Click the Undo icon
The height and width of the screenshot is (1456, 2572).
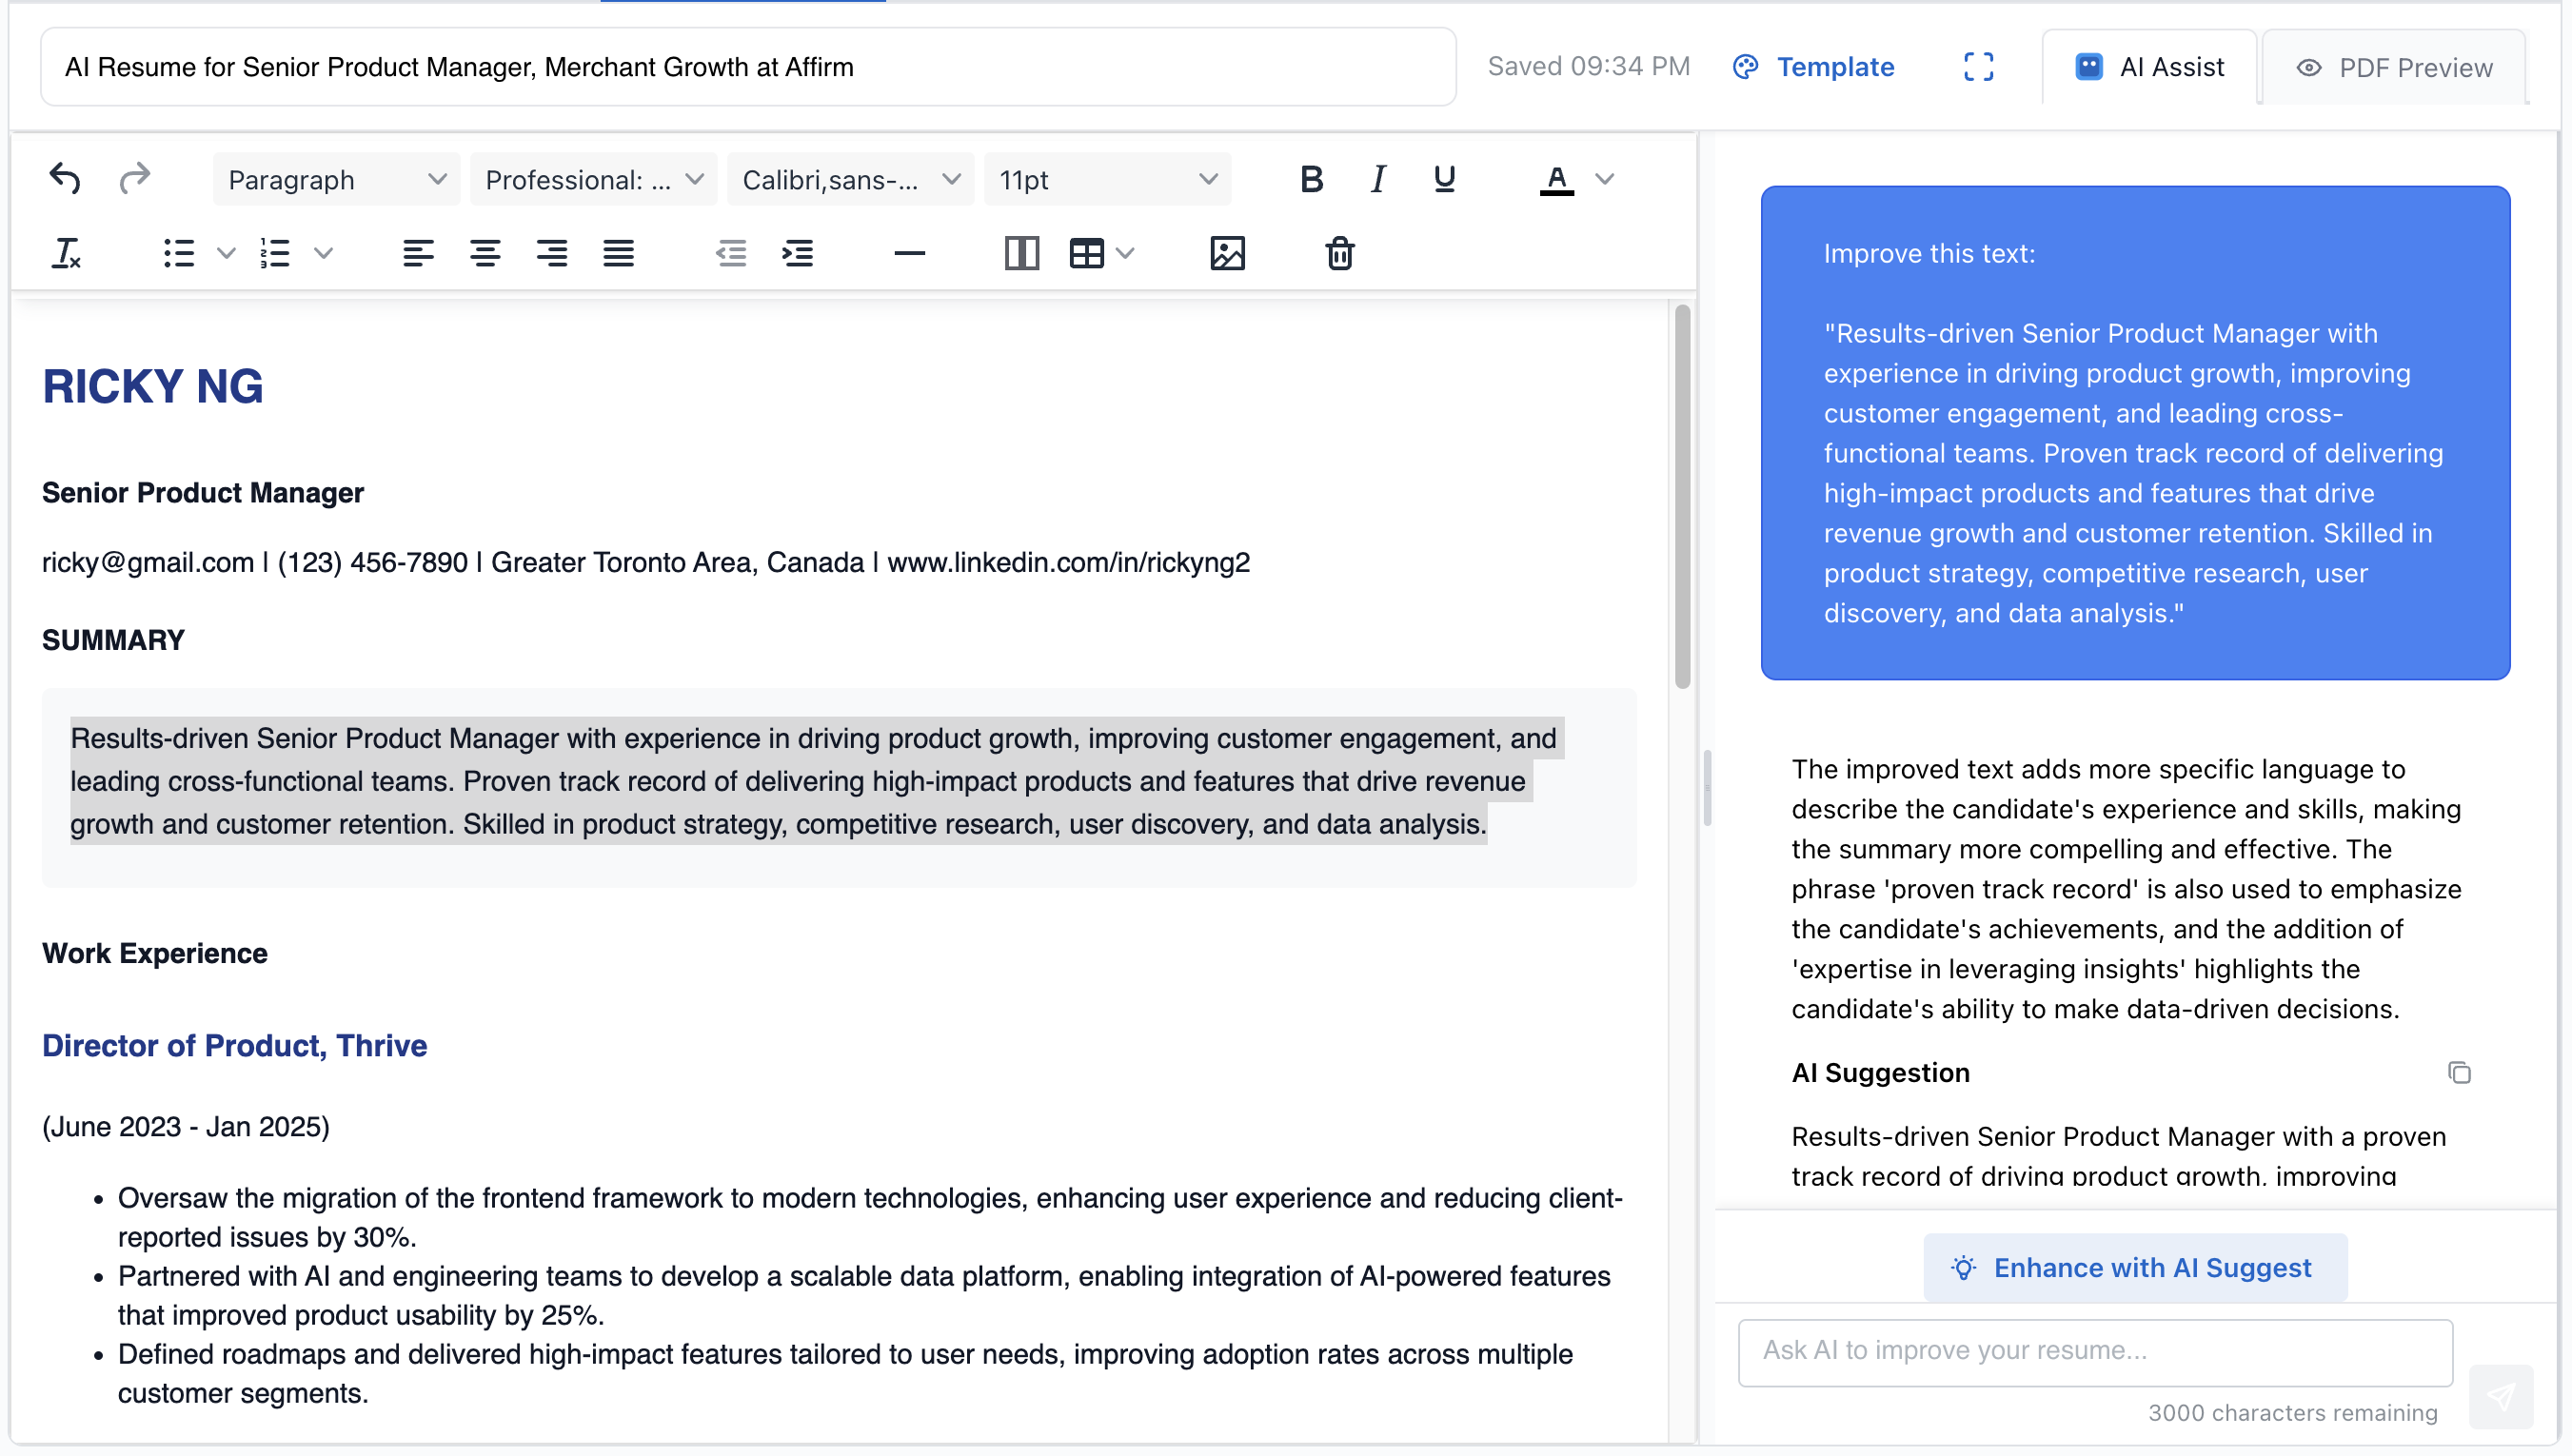click(x=64, y=179)
